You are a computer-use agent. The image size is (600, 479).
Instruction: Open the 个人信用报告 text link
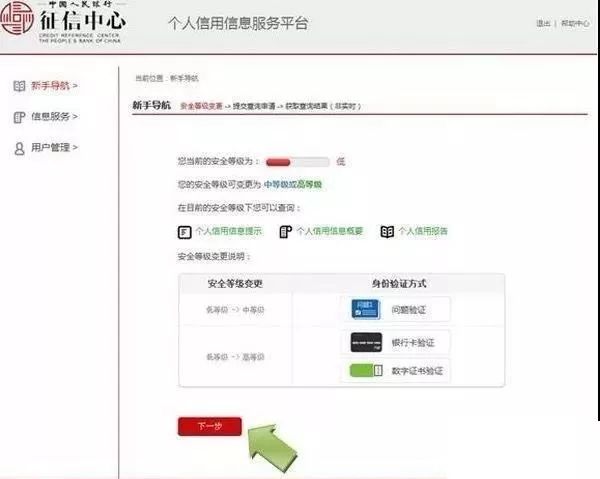[x=423, y=231]
